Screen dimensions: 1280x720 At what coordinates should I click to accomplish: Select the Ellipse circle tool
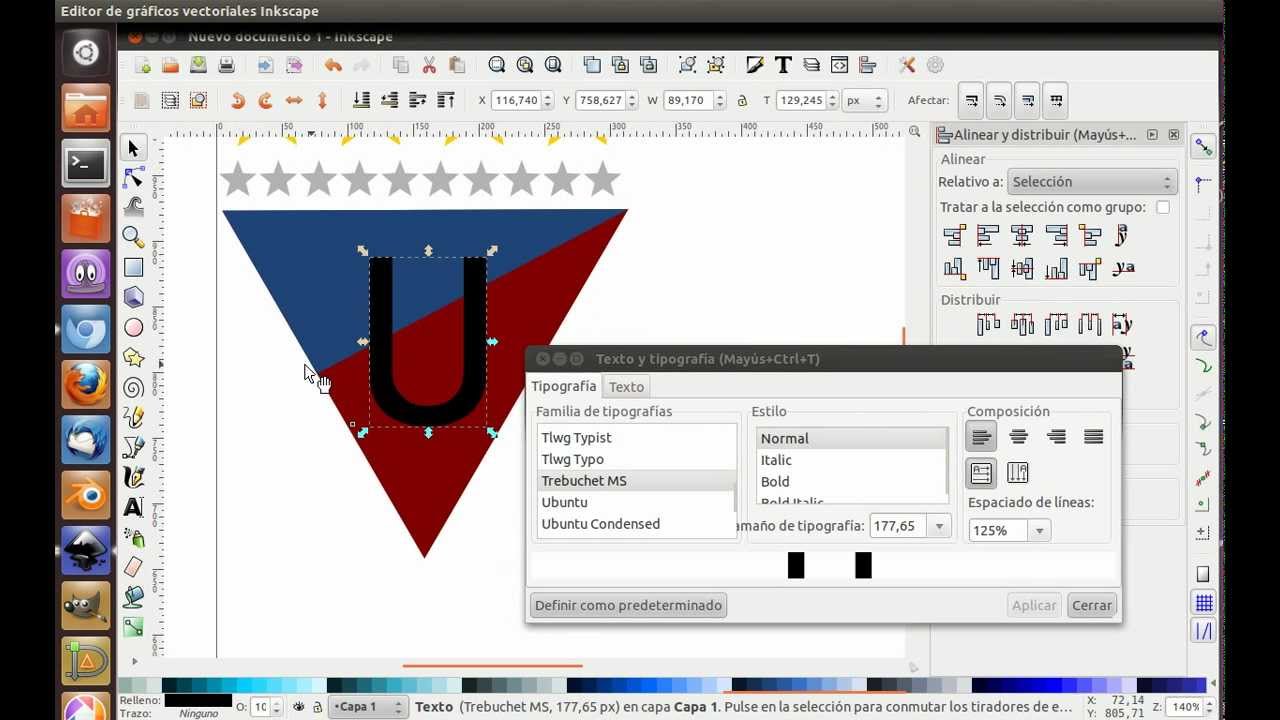[133, 327]
